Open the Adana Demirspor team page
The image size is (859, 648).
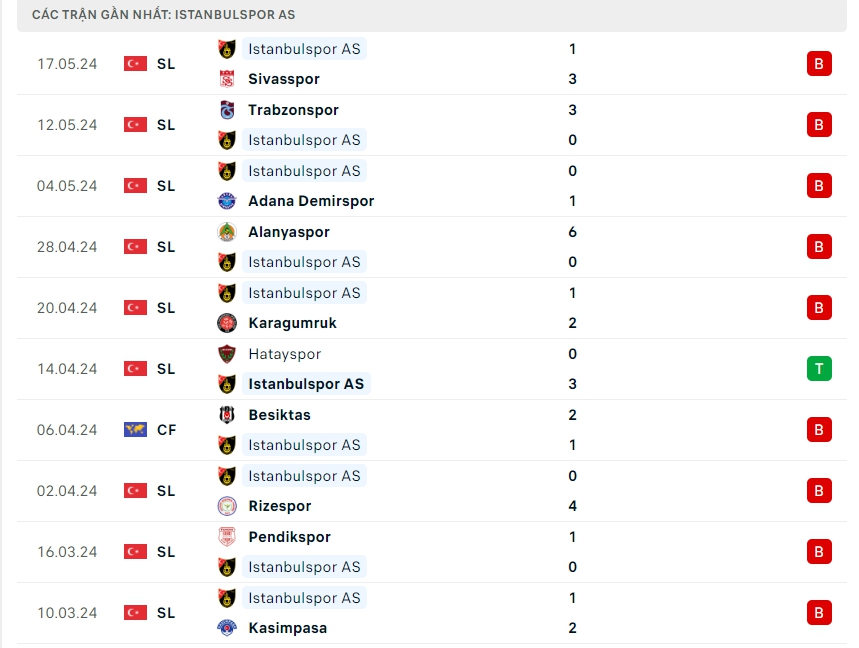click(311, 201)
